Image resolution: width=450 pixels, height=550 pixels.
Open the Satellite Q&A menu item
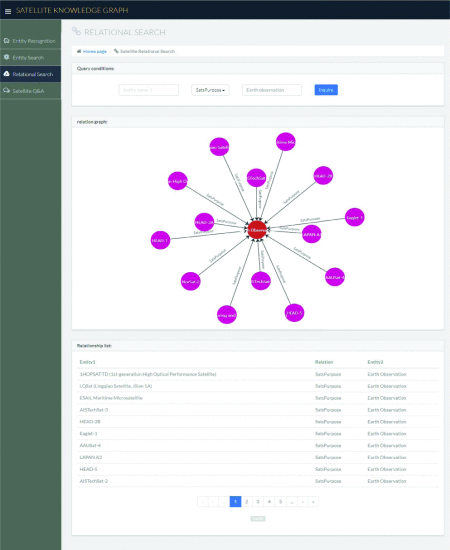[28, 91]
